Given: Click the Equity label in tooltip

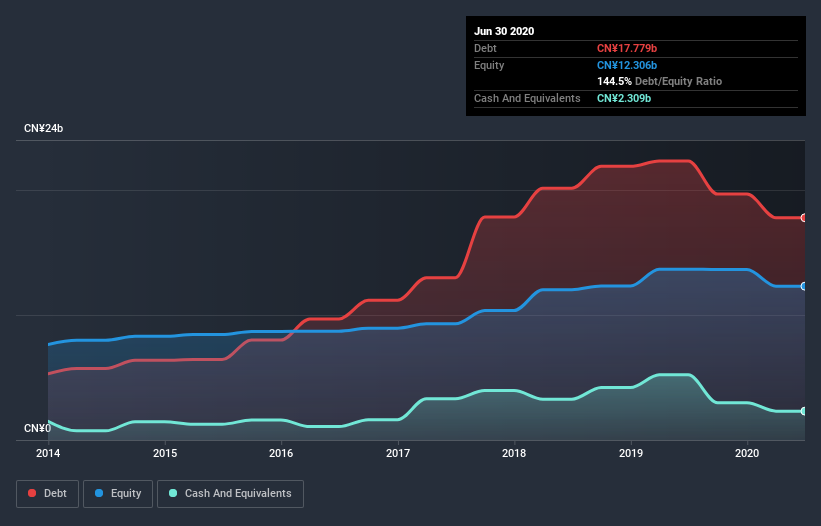Looking at the screenshot, I should pyautogui.click(x=489, y=65).
